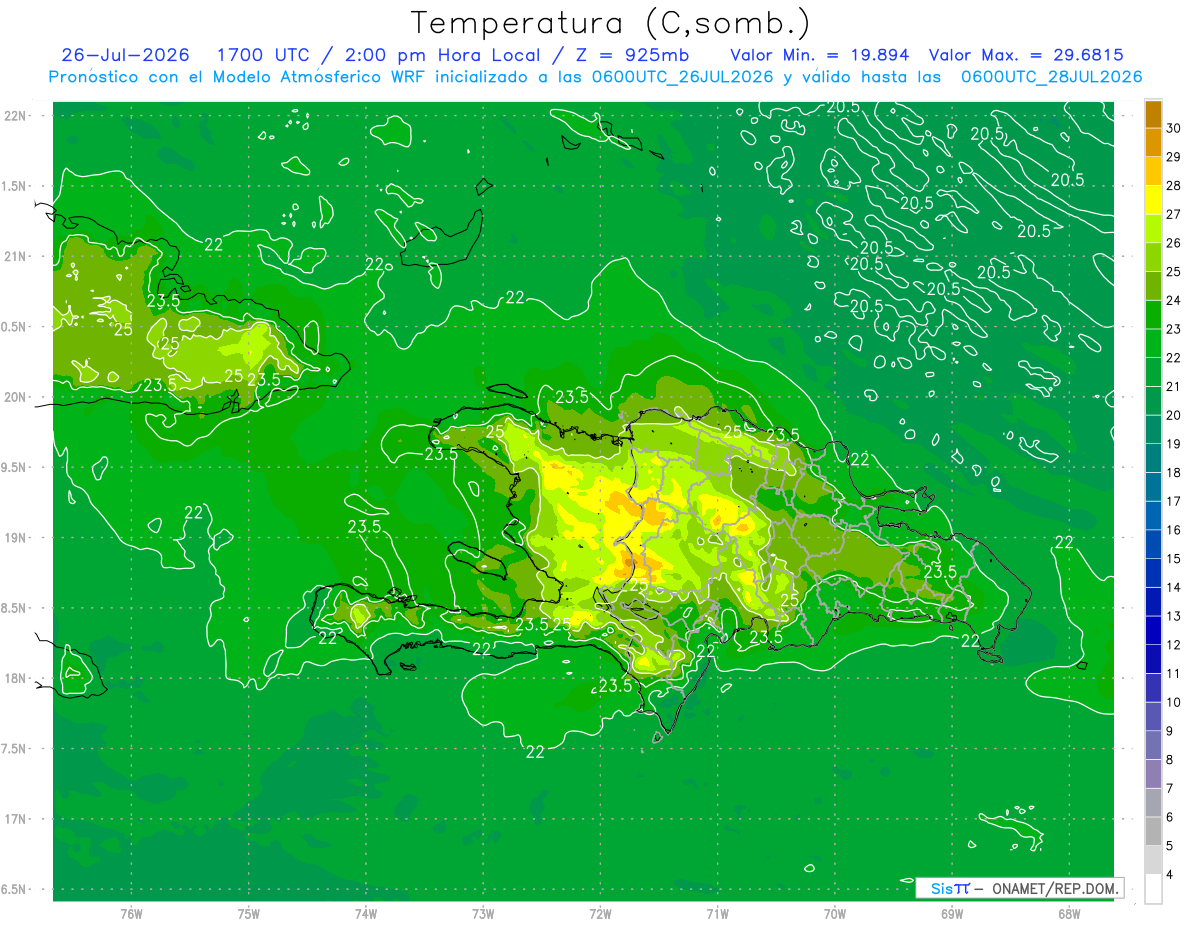1200x927 pixels.
Task: Click the blue legend swatch between 14 and 15
Action: pos(1153,574)
